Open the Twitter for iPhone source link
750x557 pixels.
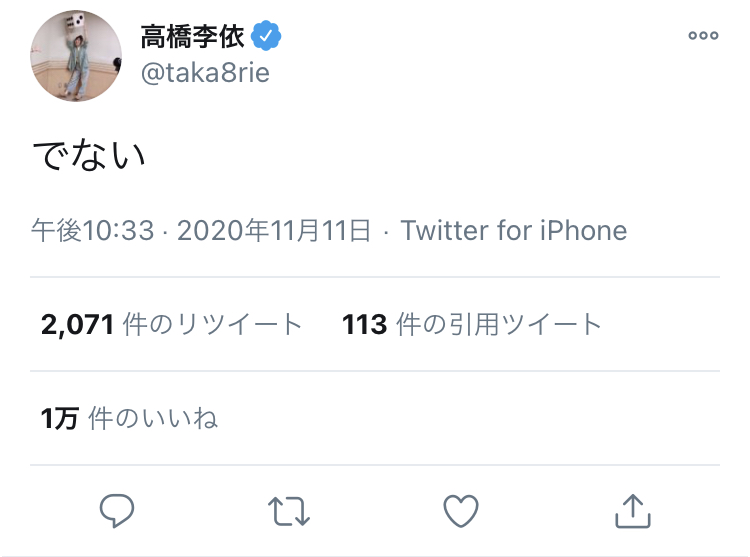[x=514, y=231]
